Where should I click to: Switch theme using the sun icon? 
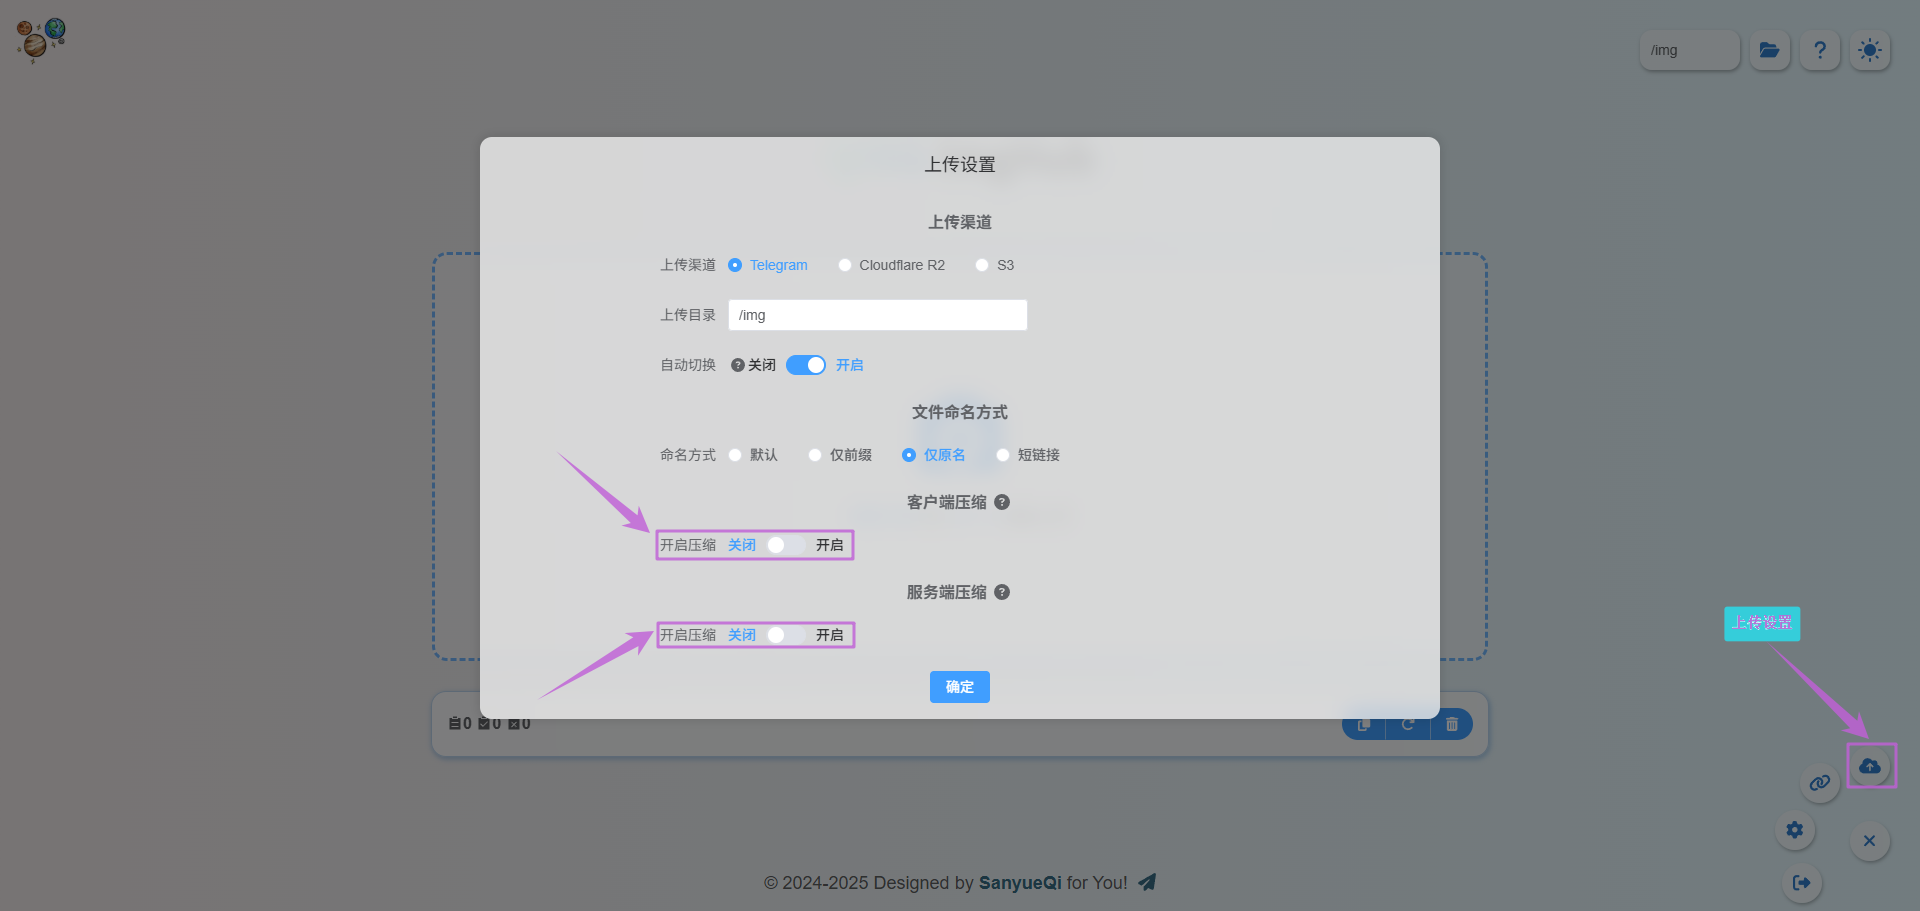[x=1870, y=50]
